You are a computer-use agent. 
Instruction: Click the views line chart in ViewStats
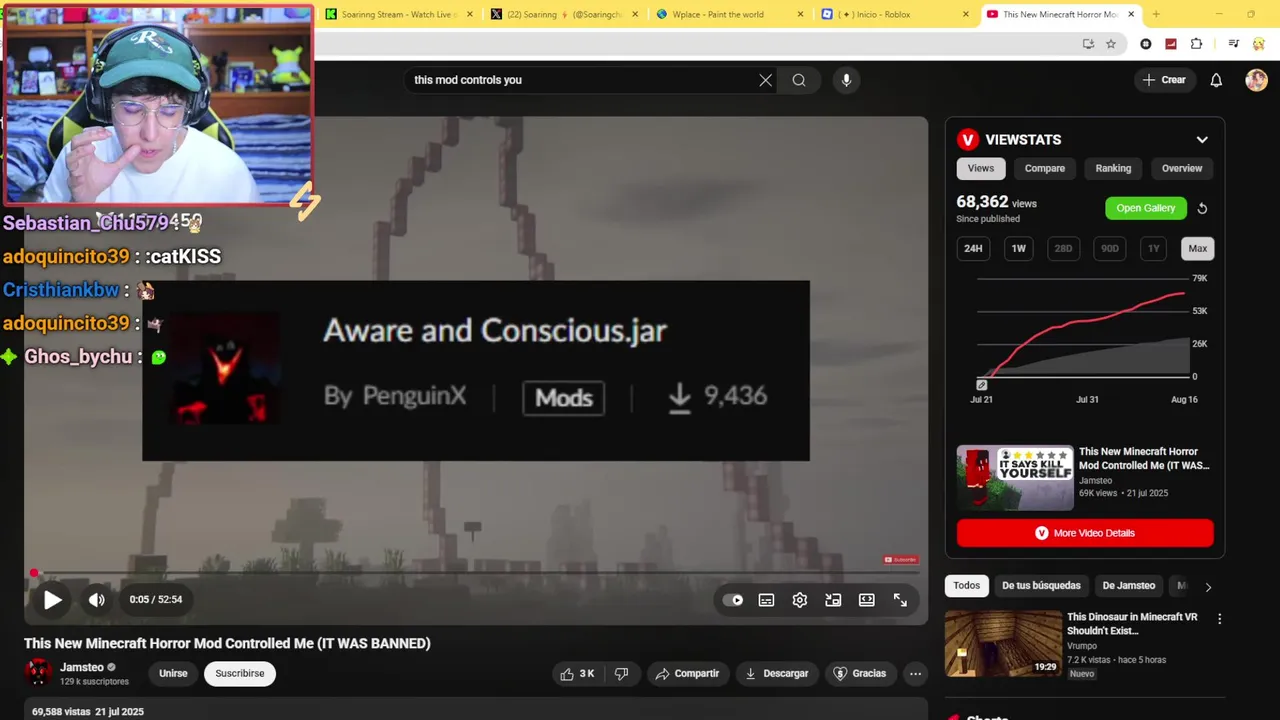coord(1084,330)
